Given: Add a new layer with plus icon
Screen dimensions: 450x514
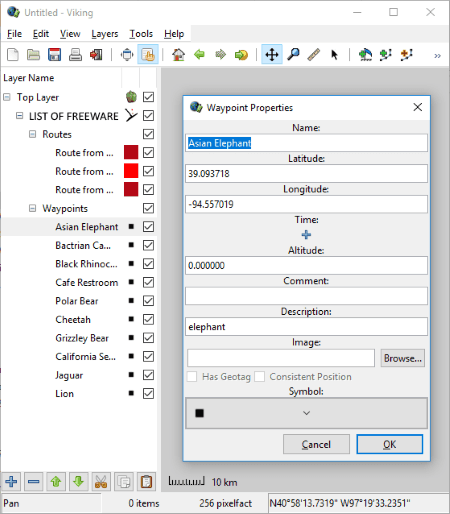Looking at the screenshot, I should pyautogui.click(x=11, y=482).
